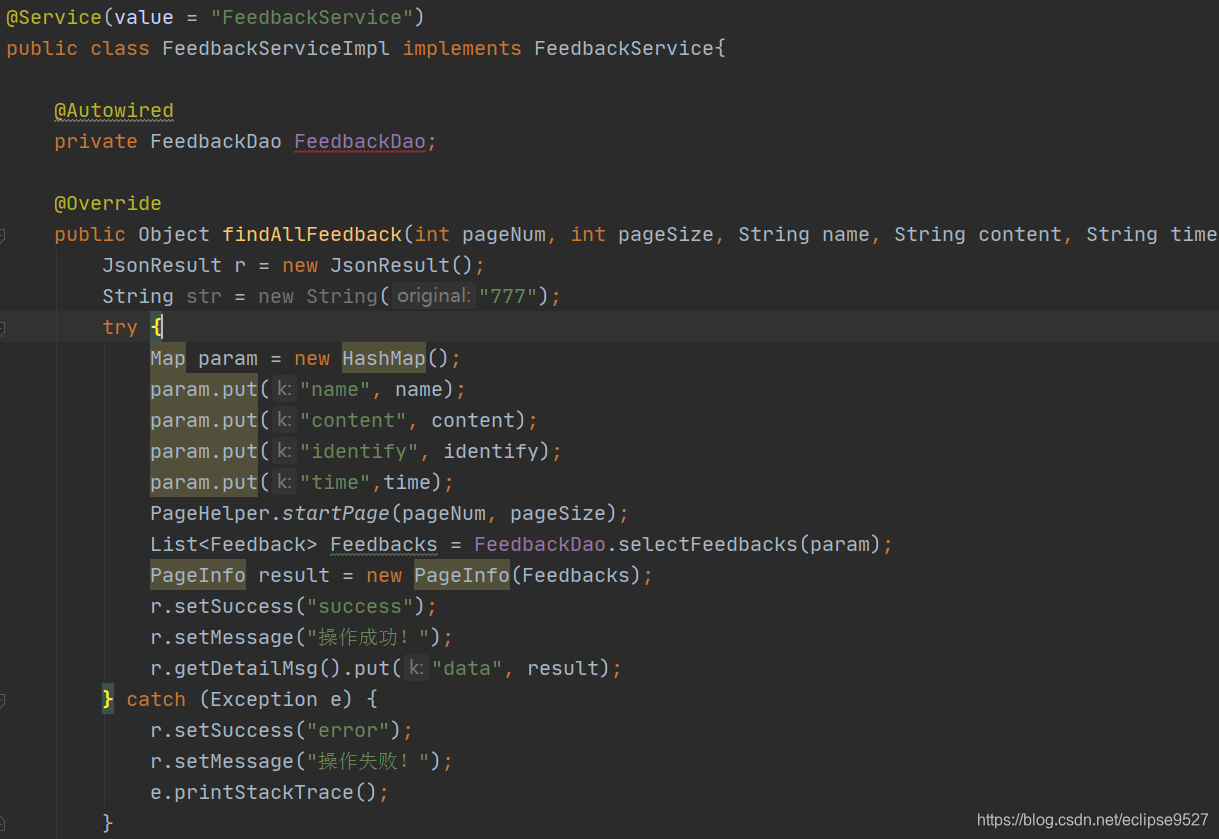The height and width of the screenshot is (839, 1219).
Task: Click the @Override annotation
Action: 108,203
